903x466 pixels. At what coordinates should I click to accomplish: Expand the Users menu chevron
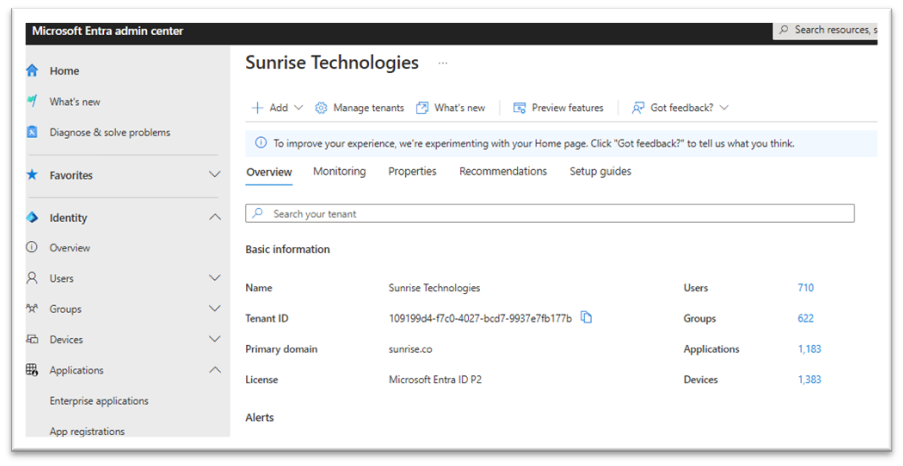tap(215, 278)
